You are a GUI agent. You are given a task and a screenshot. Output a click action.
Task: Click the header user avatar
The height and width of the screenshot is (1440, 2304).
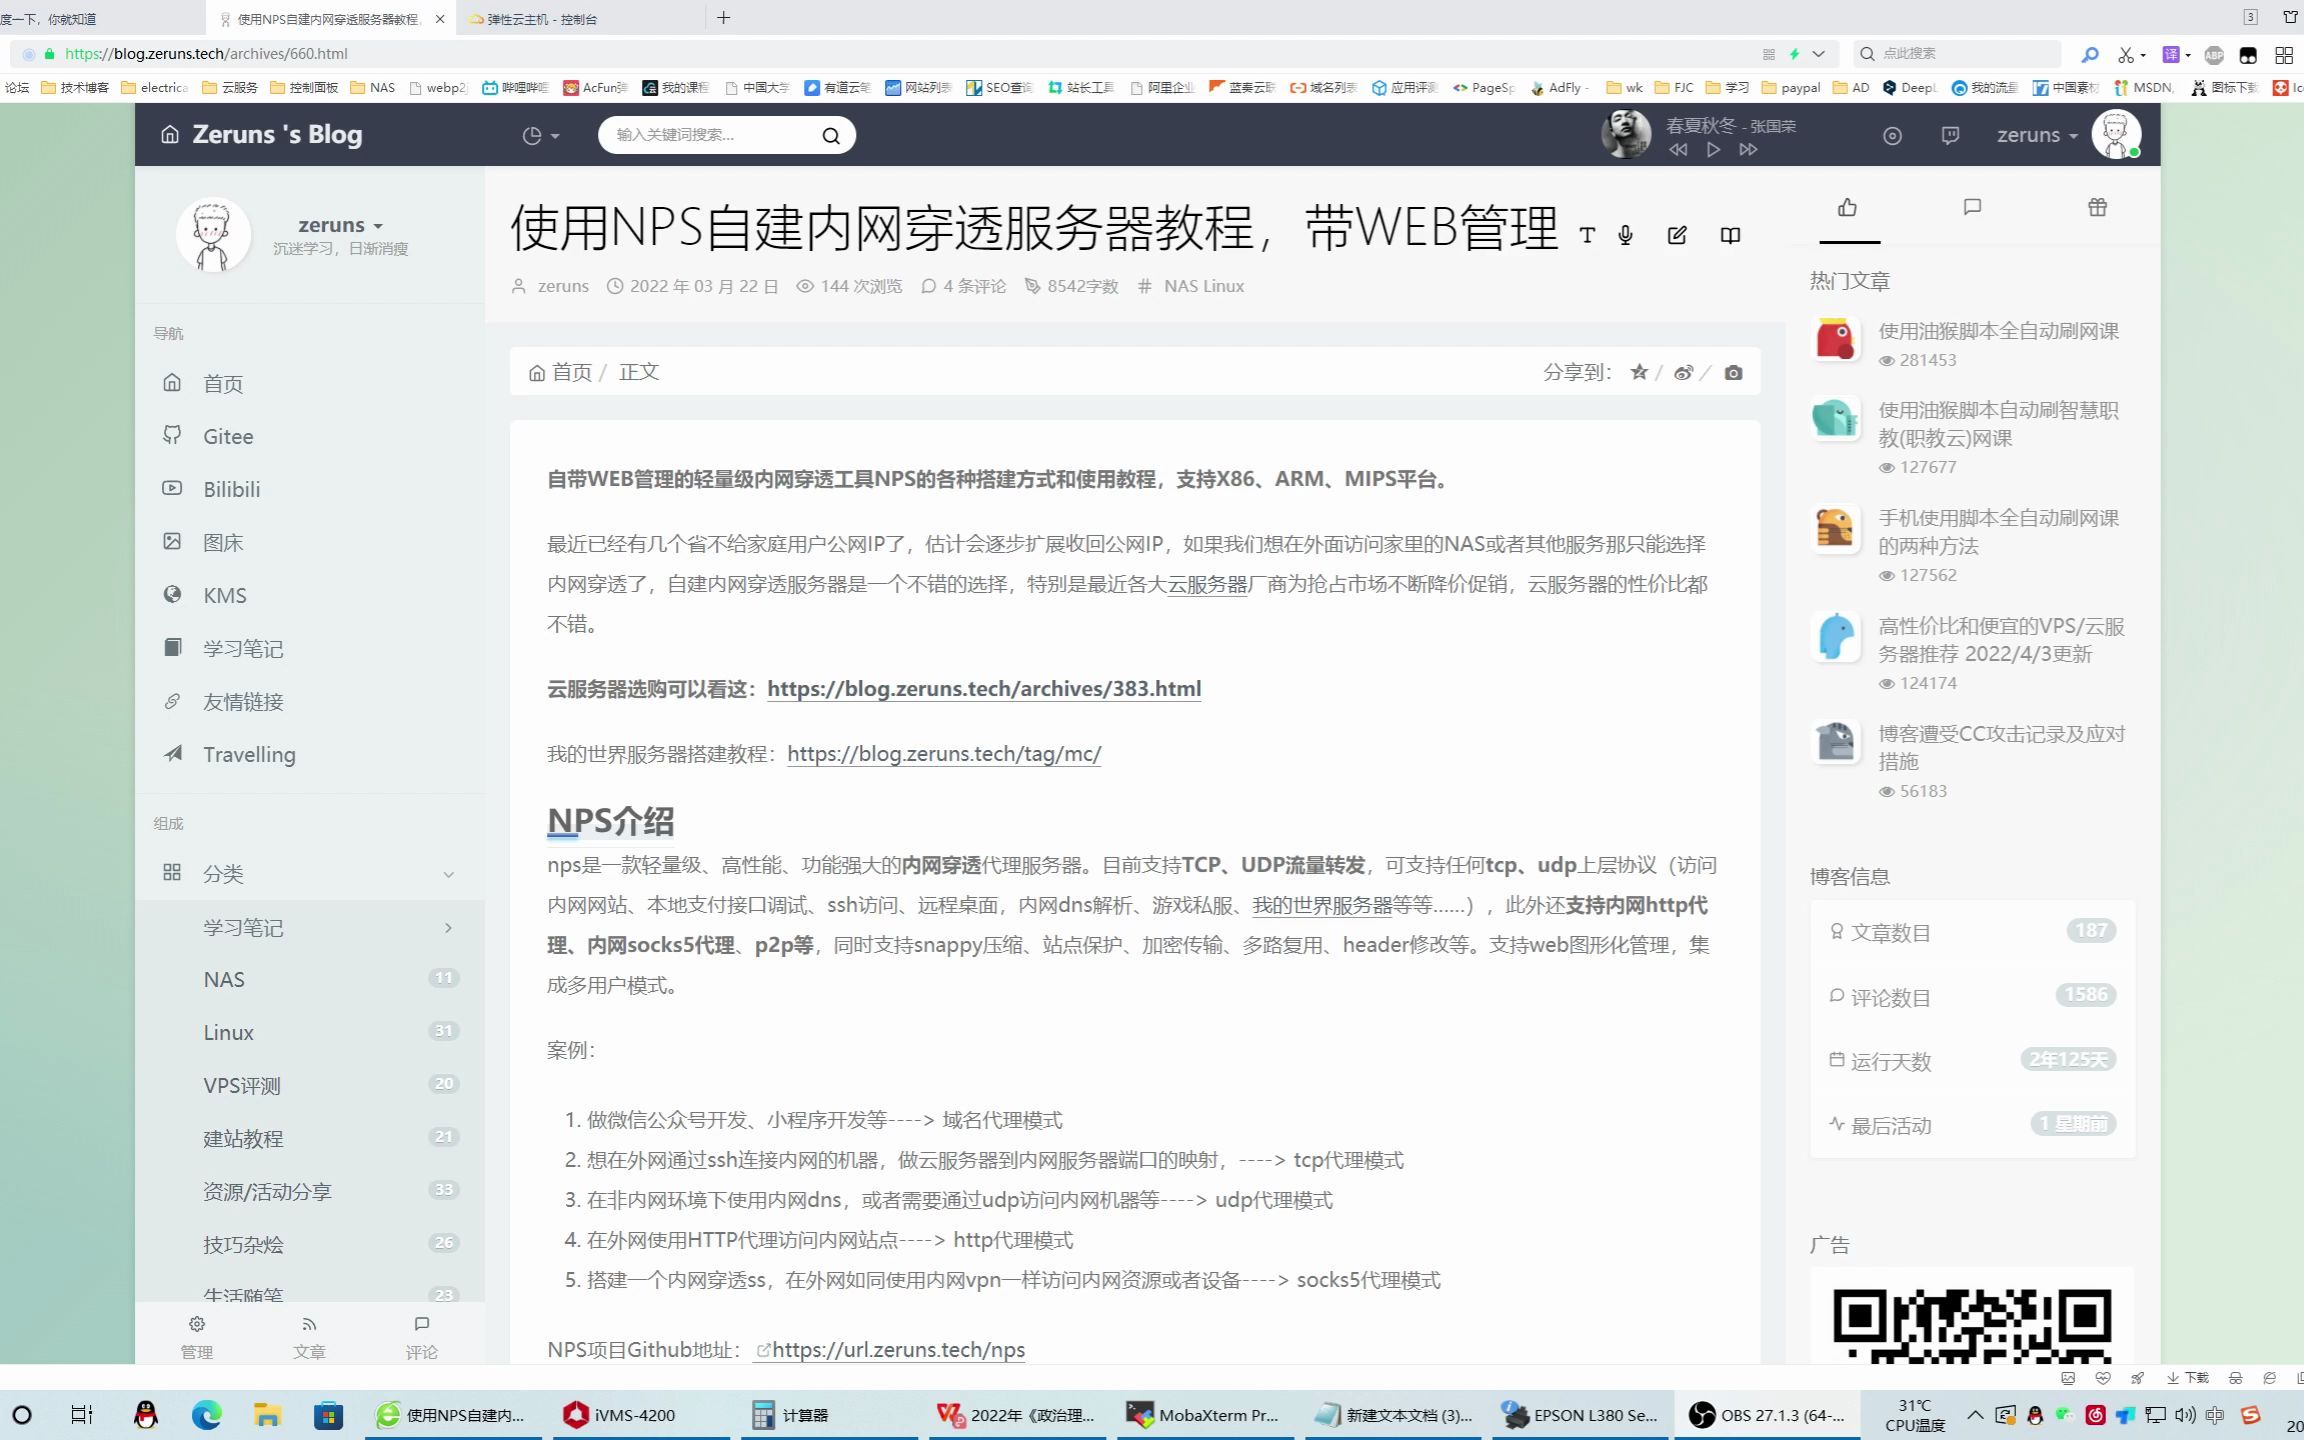(2116, 134)
